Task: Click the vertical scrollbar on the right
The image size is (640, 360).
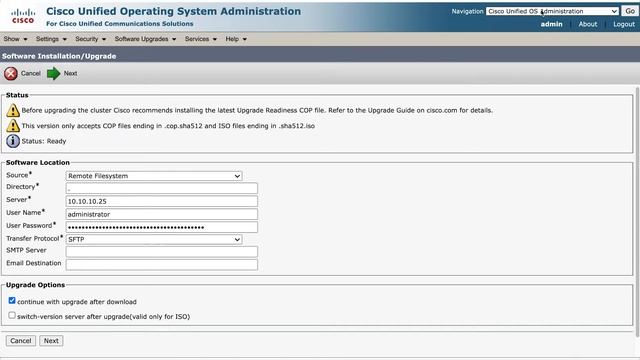Action: [638, 212]
